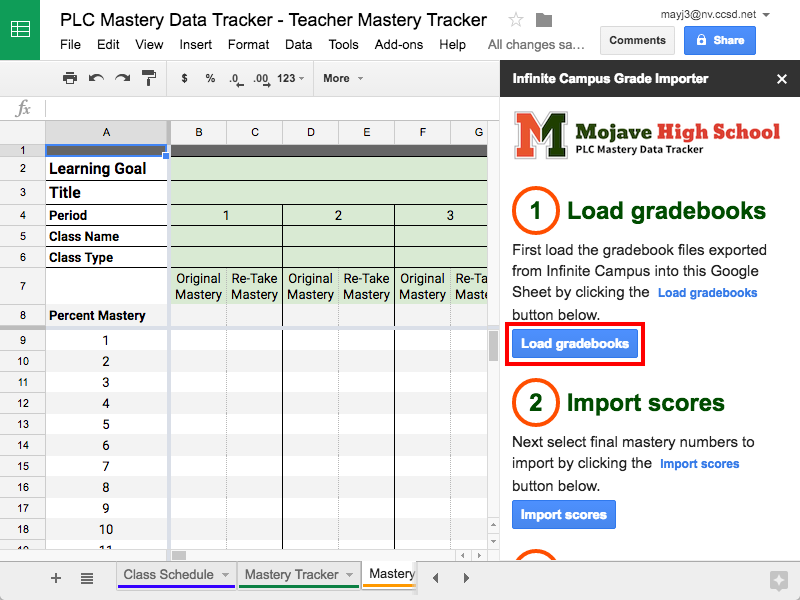Click the Import scores button
Screen dimensions: 800x600
[564, 514]
